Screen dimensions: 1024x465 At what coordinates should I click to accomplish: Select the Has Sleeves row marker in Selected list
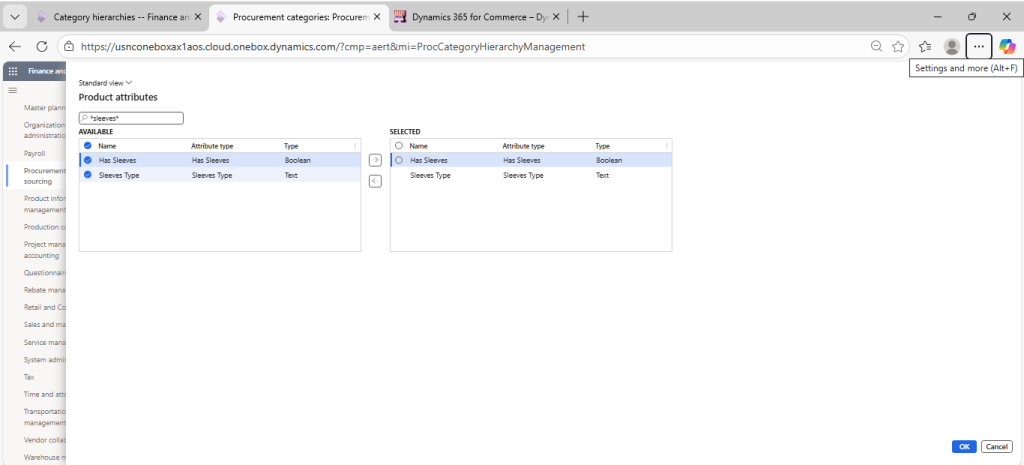(x=399, y=160)
